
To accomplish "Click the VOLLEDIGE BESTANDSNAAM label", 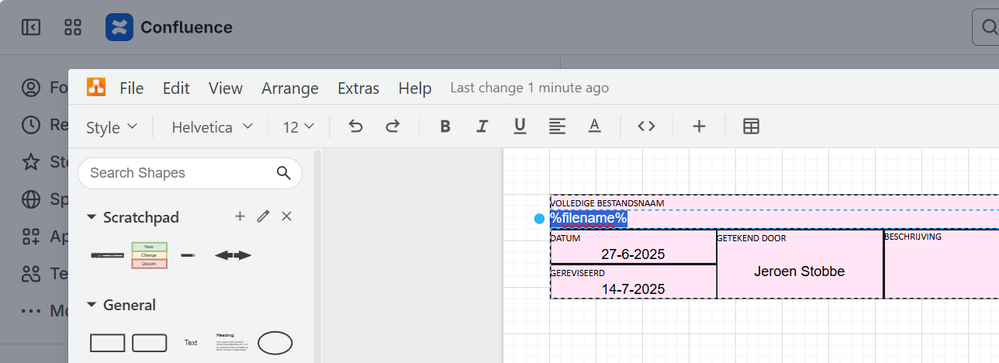I will (607, 203).
